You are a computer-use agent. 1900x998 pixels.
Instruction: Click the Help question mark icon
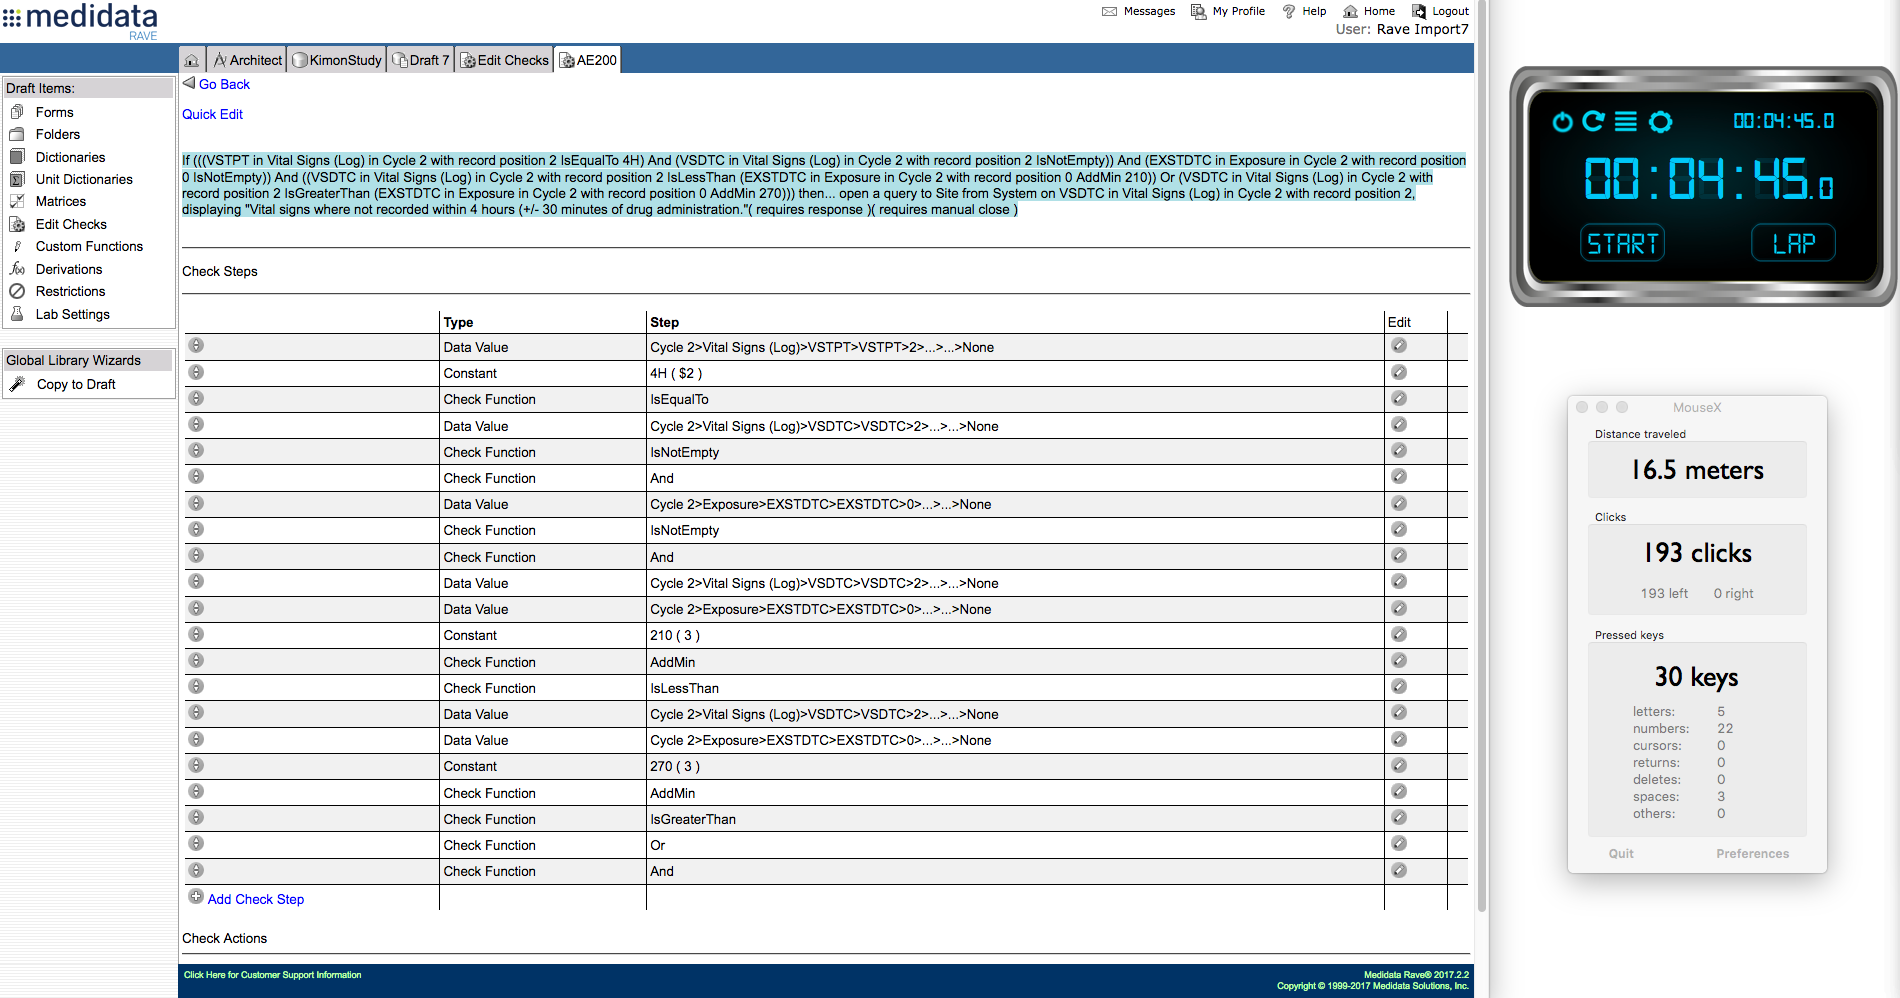point(1289,11)
